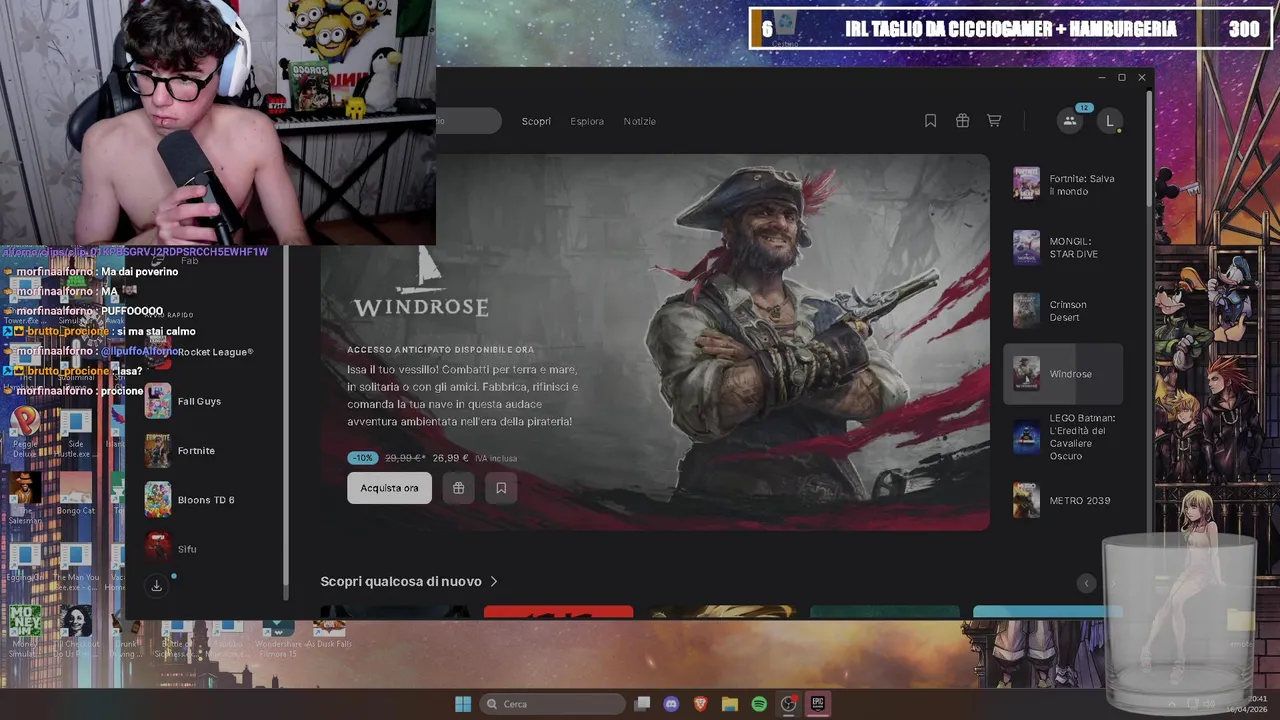Add Windrose to wishlist with bookmark button

click(x=501, y=488)
